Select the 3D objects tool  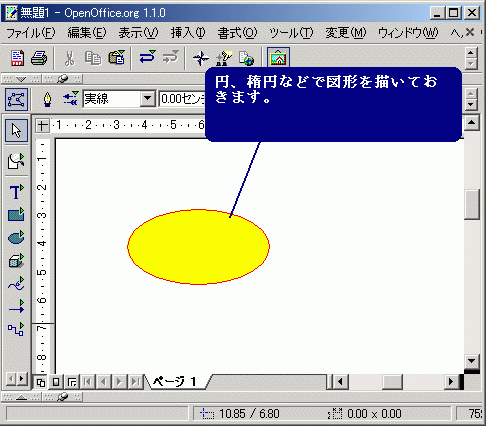click(x=16, y=261)
